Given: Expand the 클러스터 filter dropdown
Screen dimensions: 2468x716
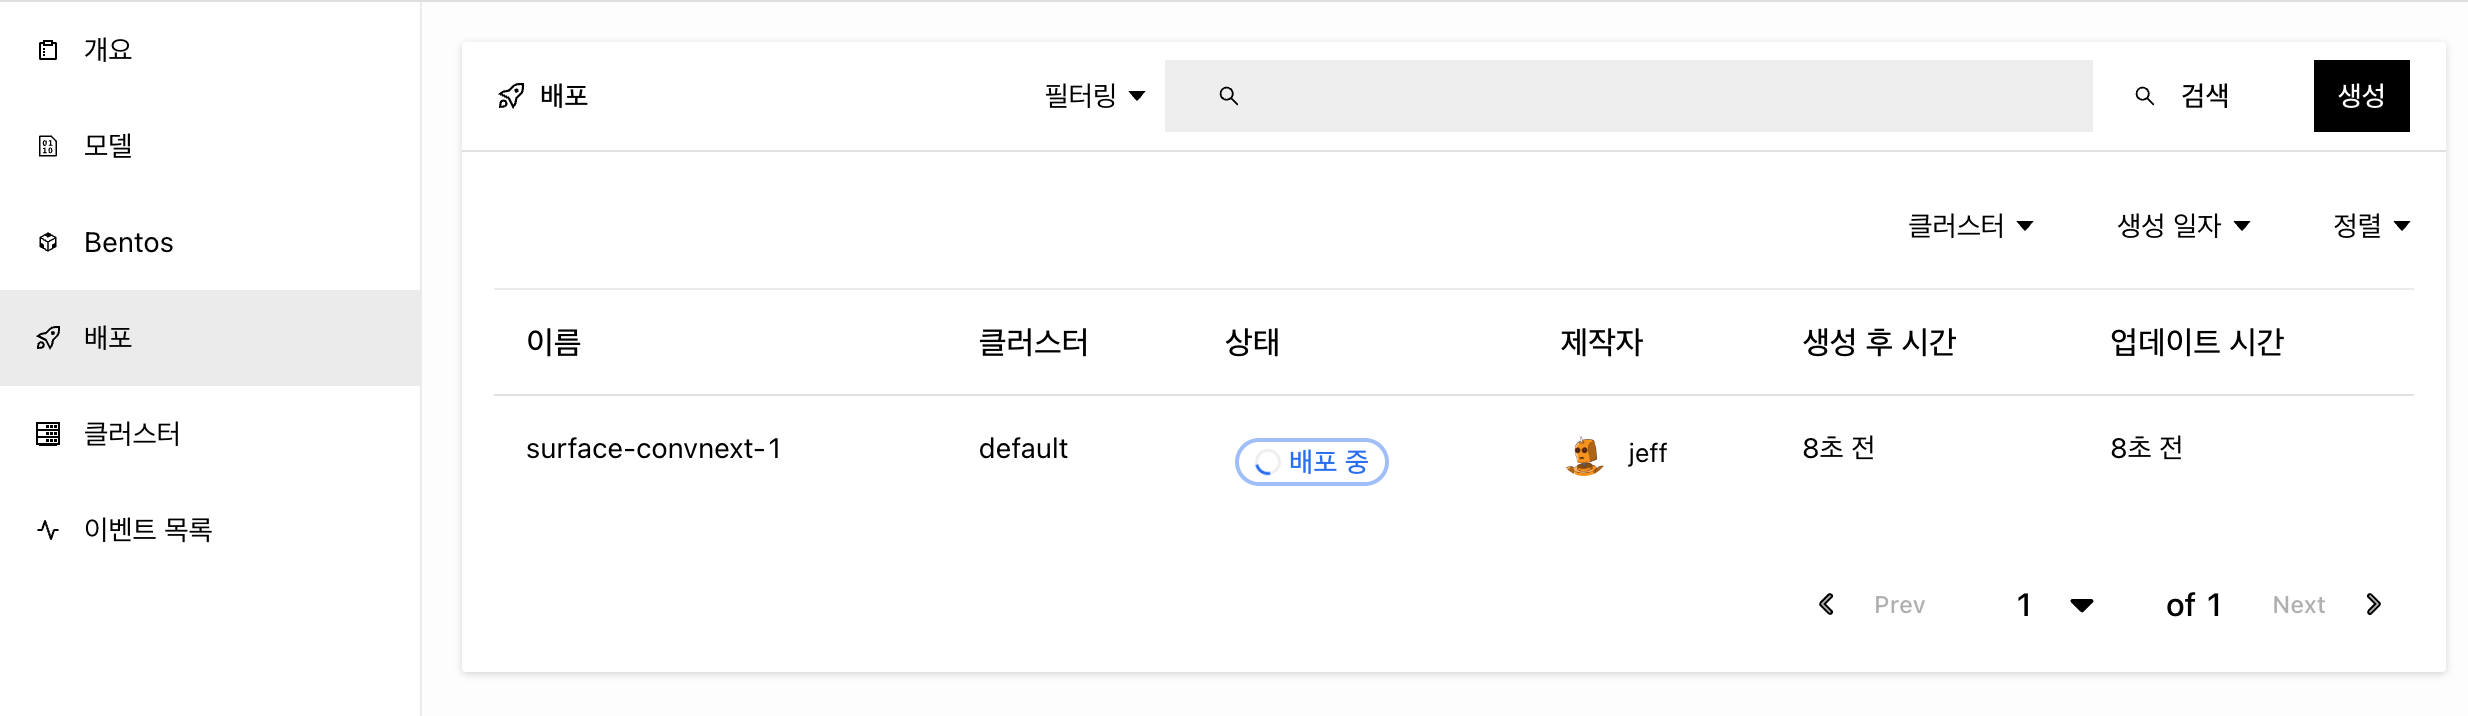Looking at the screenshot, I should click(x=1970, y=226).
